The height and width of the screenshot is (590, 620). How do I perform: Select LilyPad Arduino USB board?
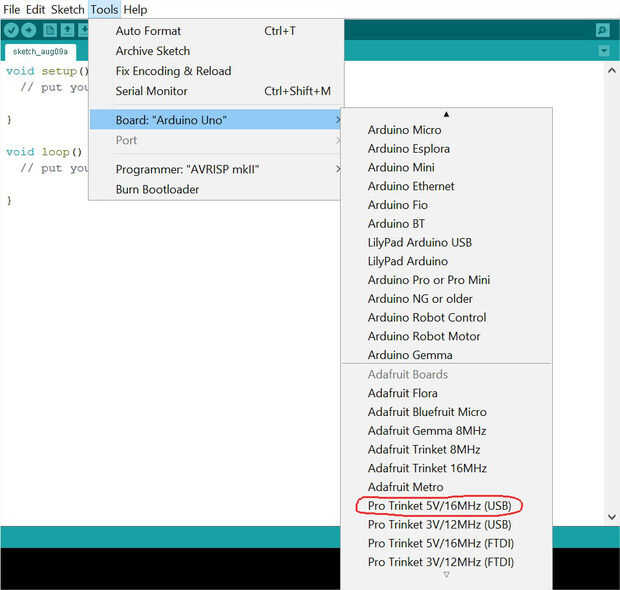(446, 242)
